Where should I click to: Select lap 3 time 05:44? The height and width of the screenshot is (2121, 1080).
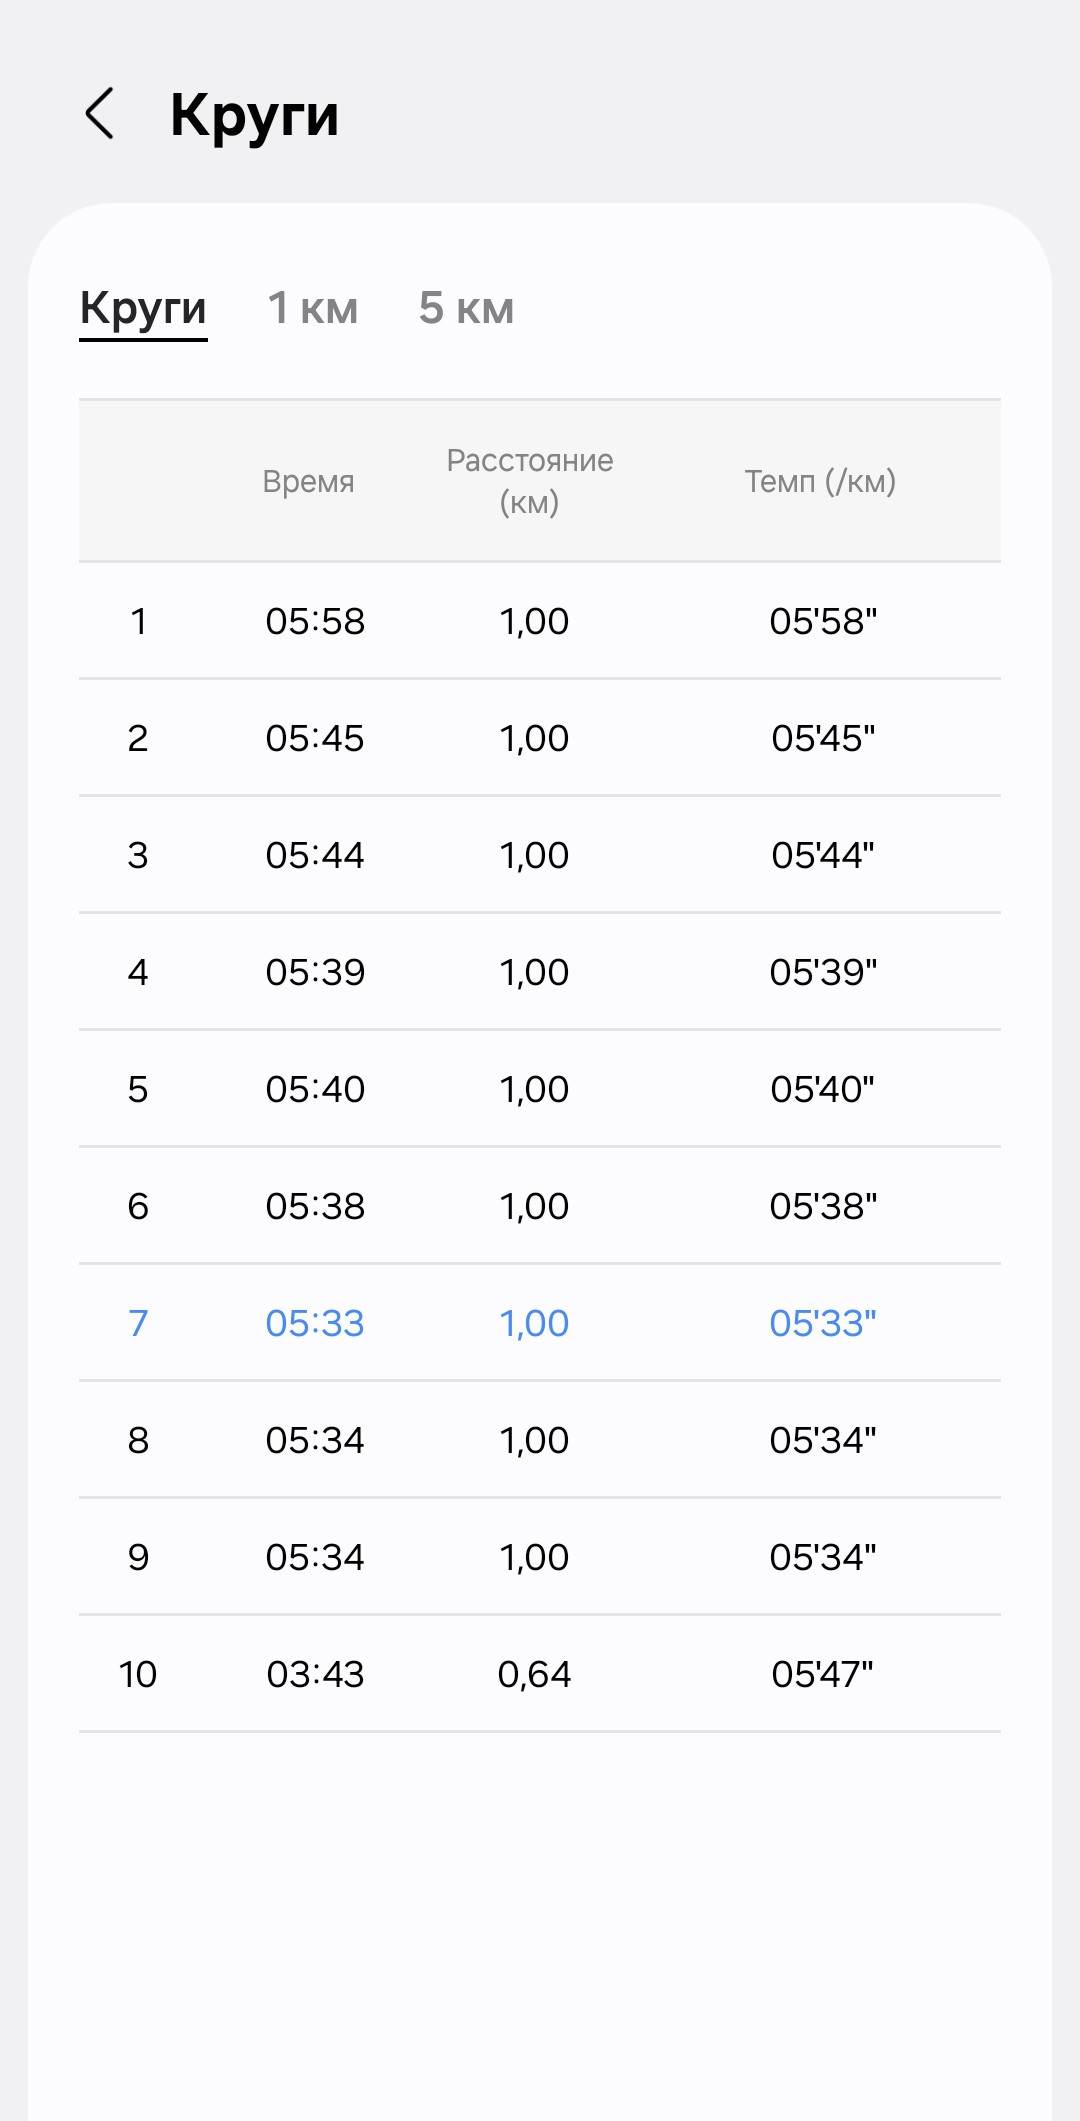(315, 855)
